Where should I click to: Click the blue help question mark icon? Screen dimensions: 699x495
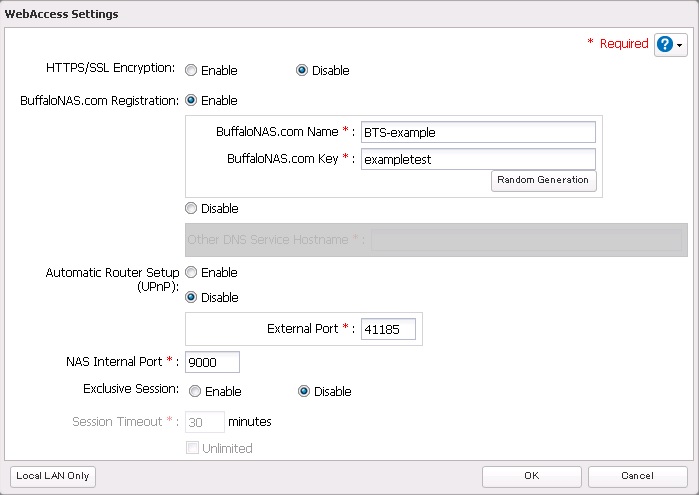pos(666,45)
